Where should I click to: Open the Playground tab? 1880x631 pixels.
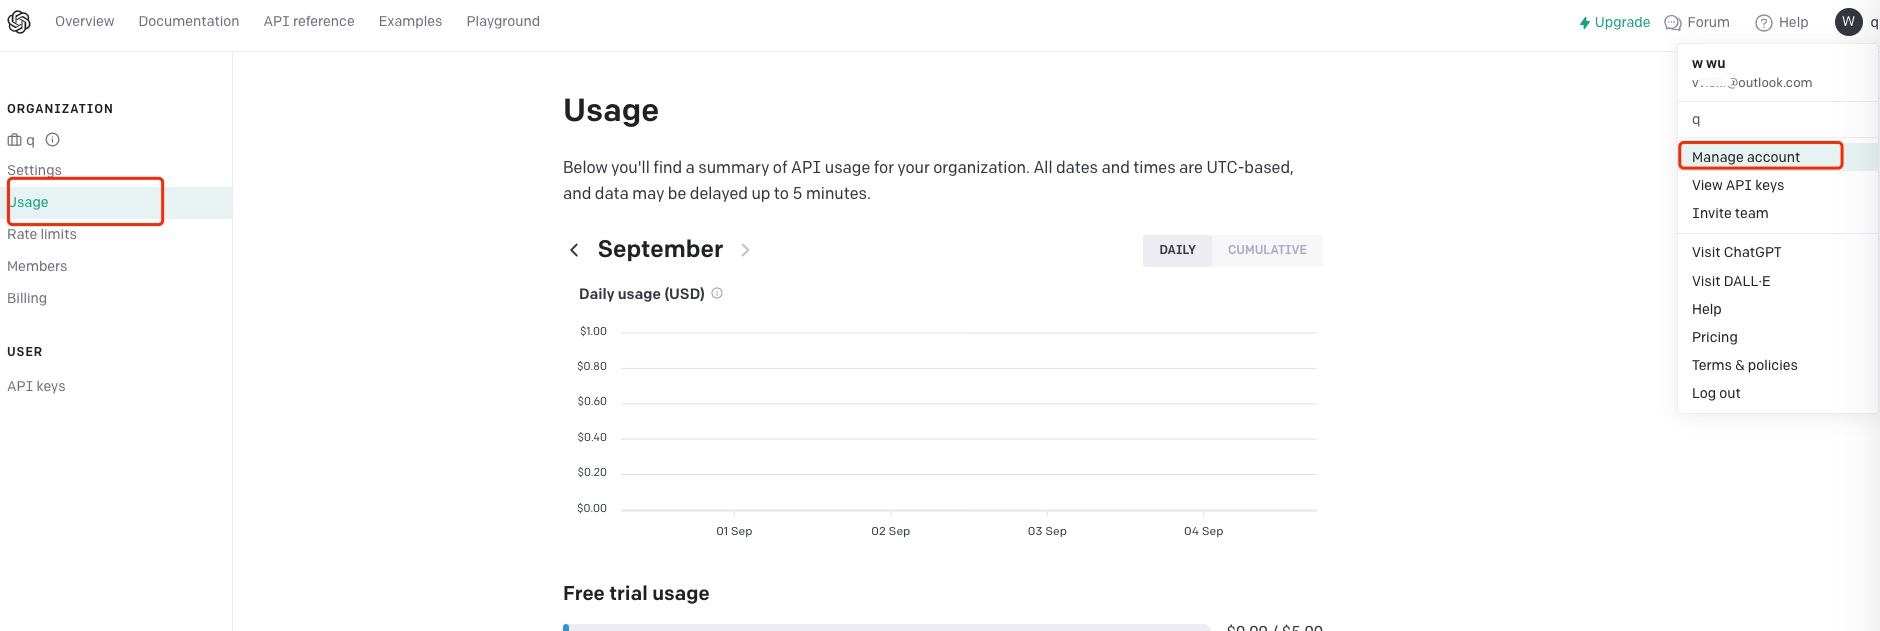503,21
